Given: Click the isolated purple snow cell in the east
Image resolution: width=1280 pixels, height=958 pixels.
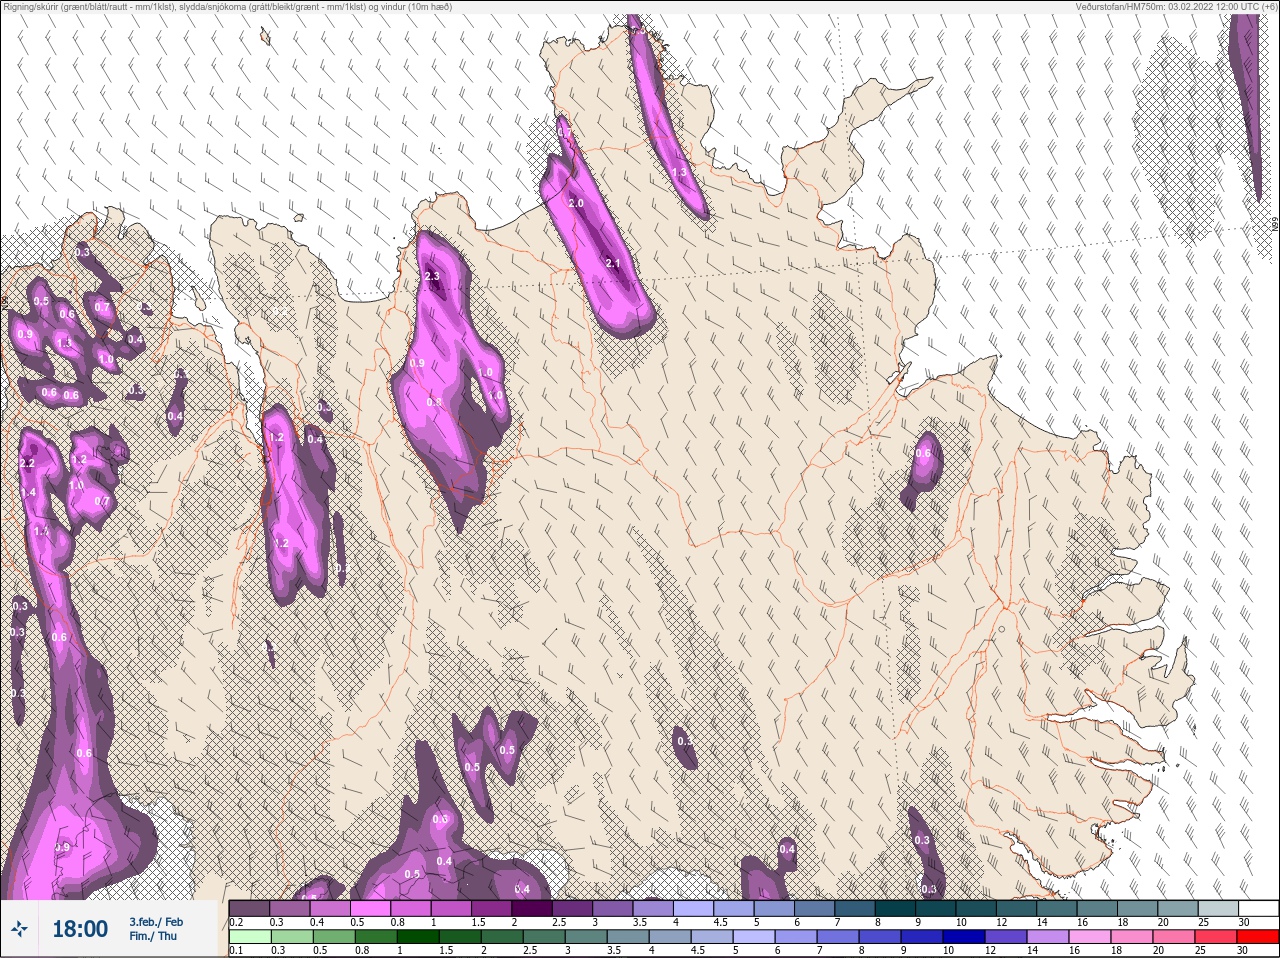Looking at the screenshot, I should [921, 468].
